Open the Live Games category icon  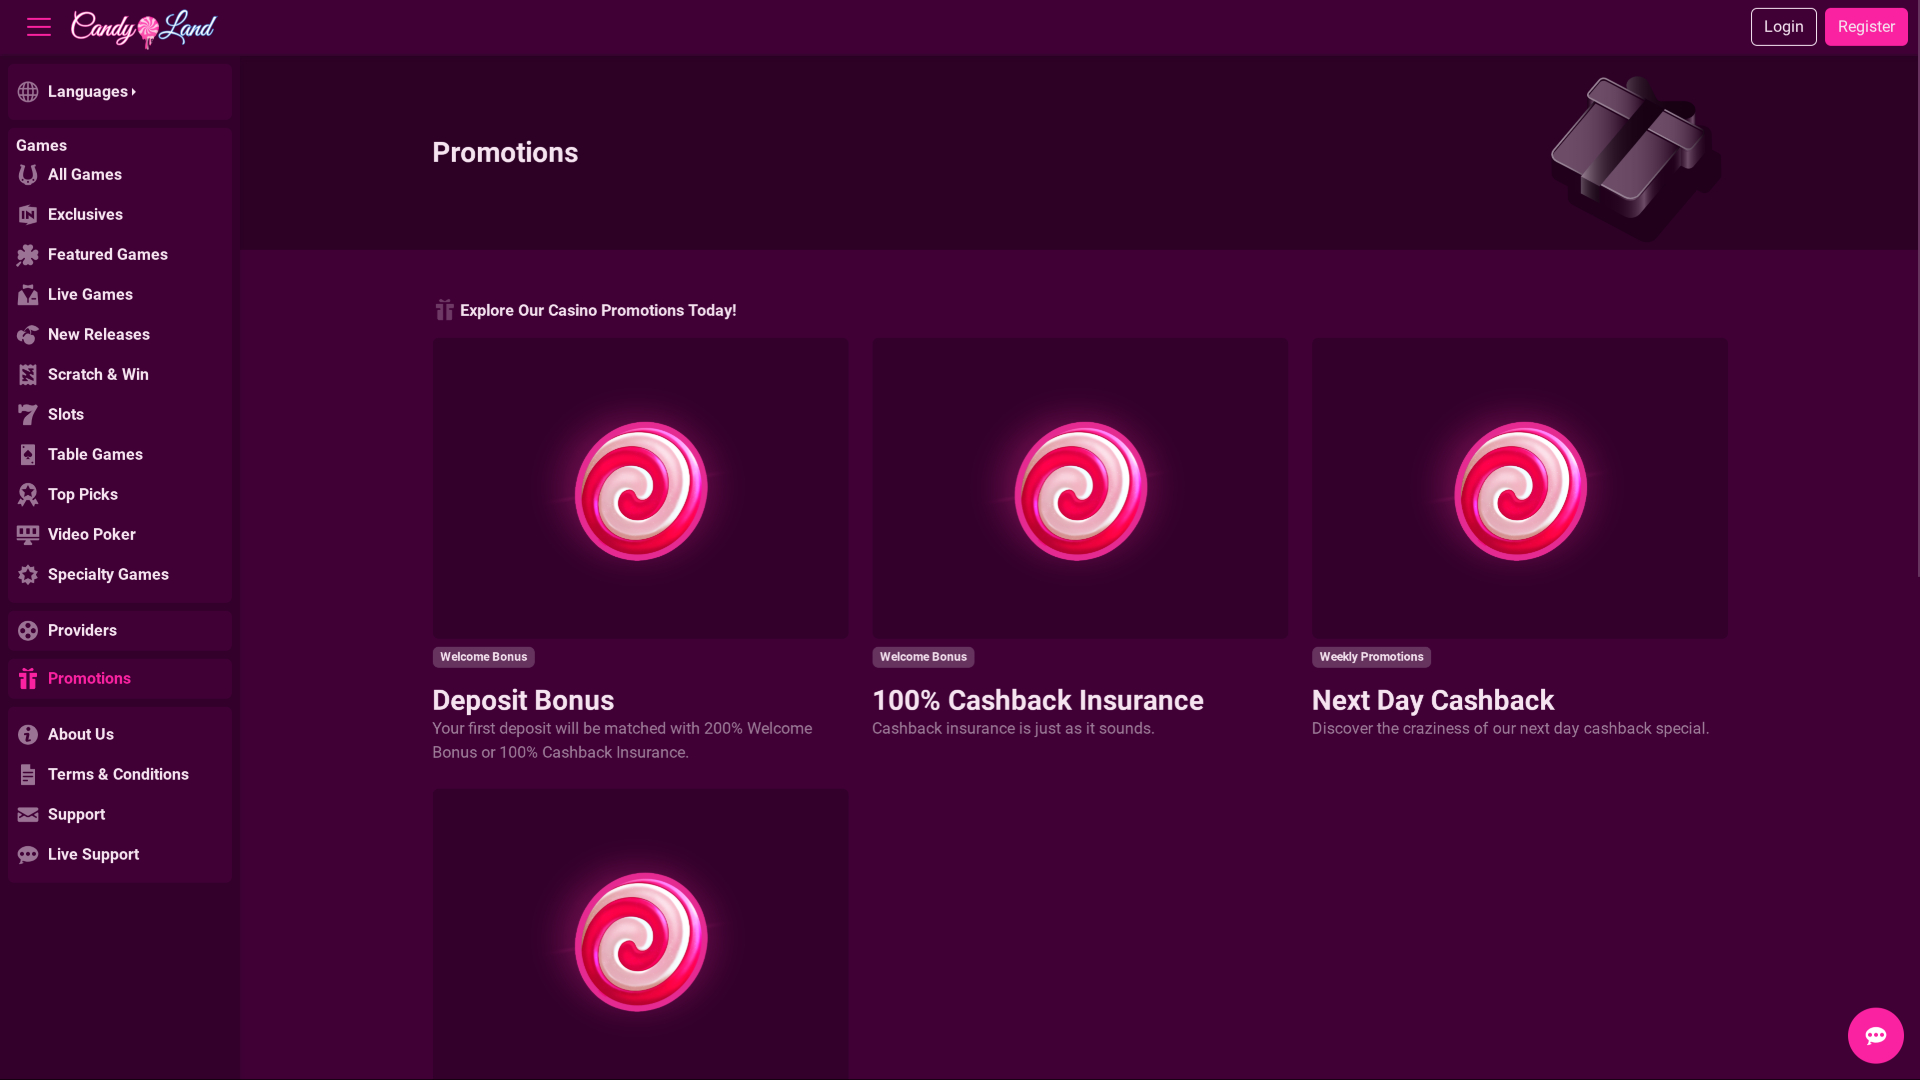27,294
